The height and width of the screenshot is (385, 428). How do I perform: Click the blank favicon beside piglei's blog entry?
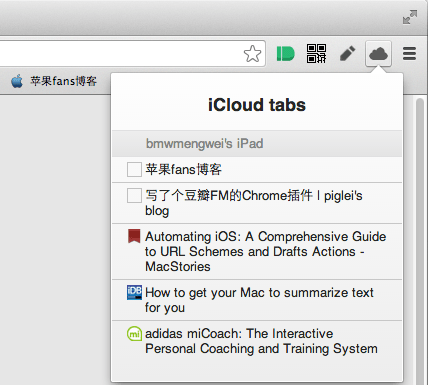click(x=134, y=195)
